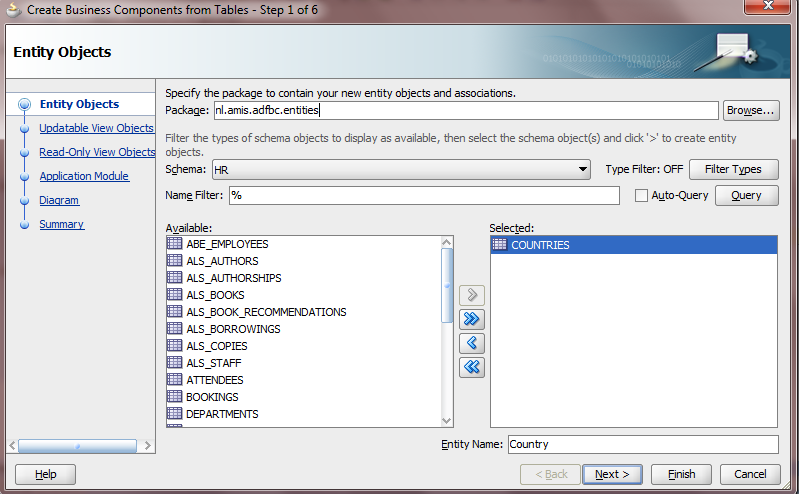Click into the Name Filter field
Screen dimensions: 799x494
coord(423,196)
